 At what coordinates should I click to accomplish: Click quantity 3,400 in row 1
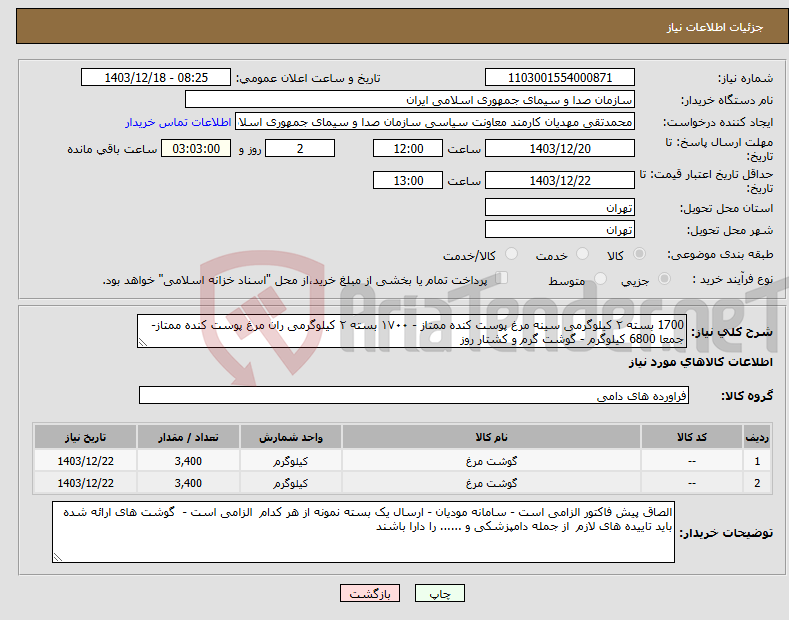[188, 460]
